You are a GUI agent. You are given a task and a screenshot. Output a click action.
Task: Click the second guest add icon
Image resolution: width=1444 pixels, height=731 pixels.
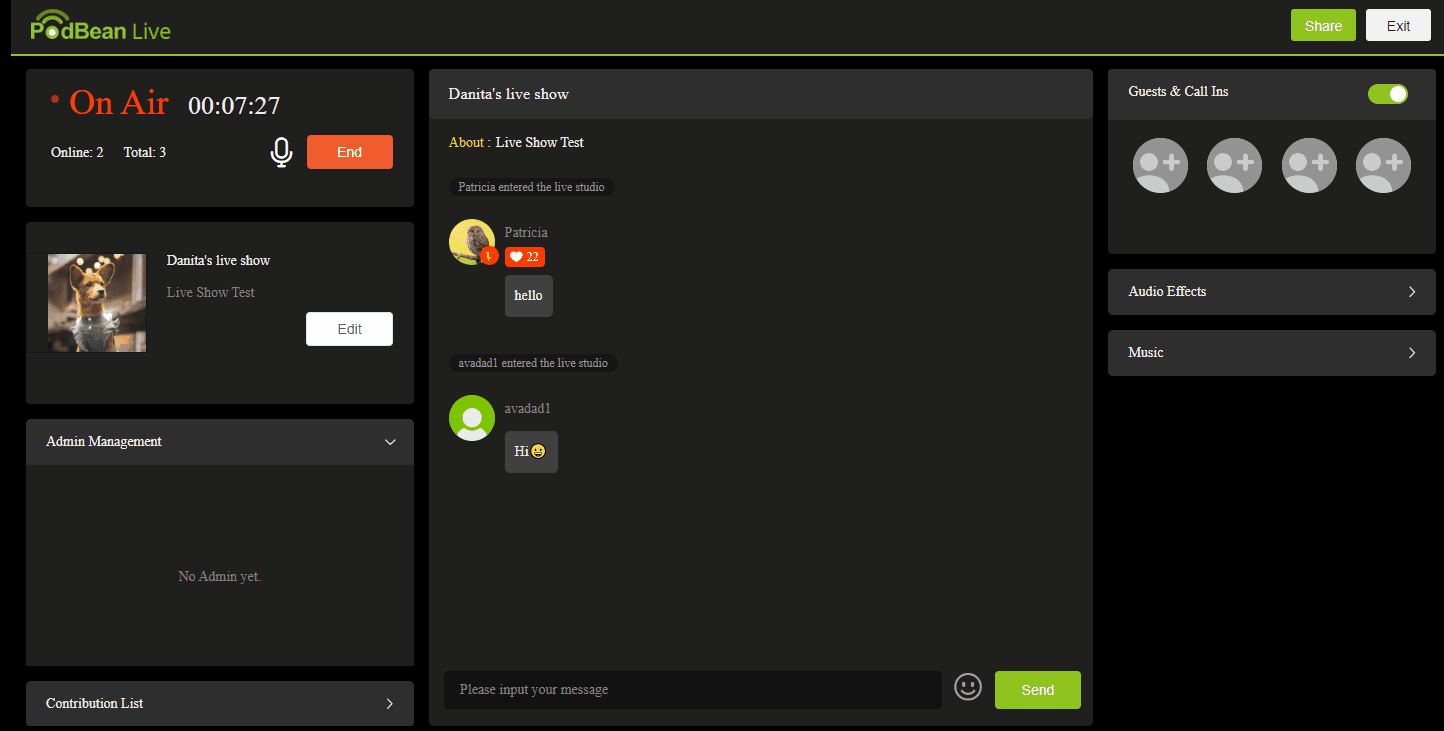click(1234, 165)
